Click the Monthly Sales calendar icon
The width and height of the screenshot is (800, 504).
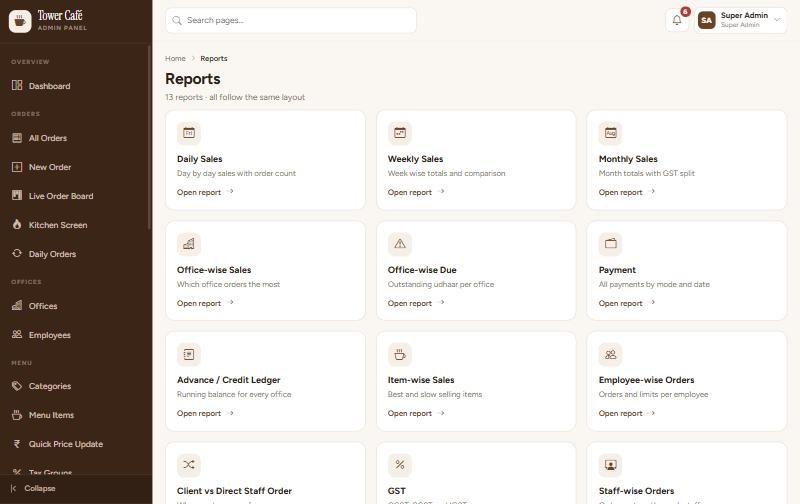click(610, 133)
